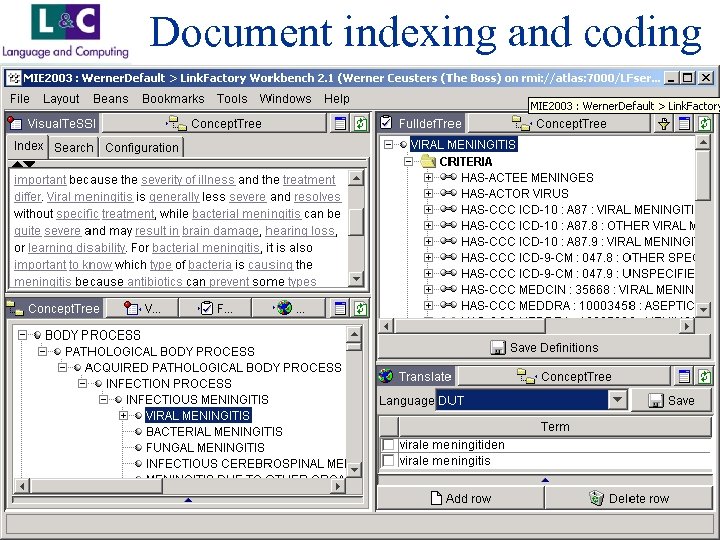Collapse the CRITERIA folder in FulldefTree
The image size is (720, 540).
408,161
